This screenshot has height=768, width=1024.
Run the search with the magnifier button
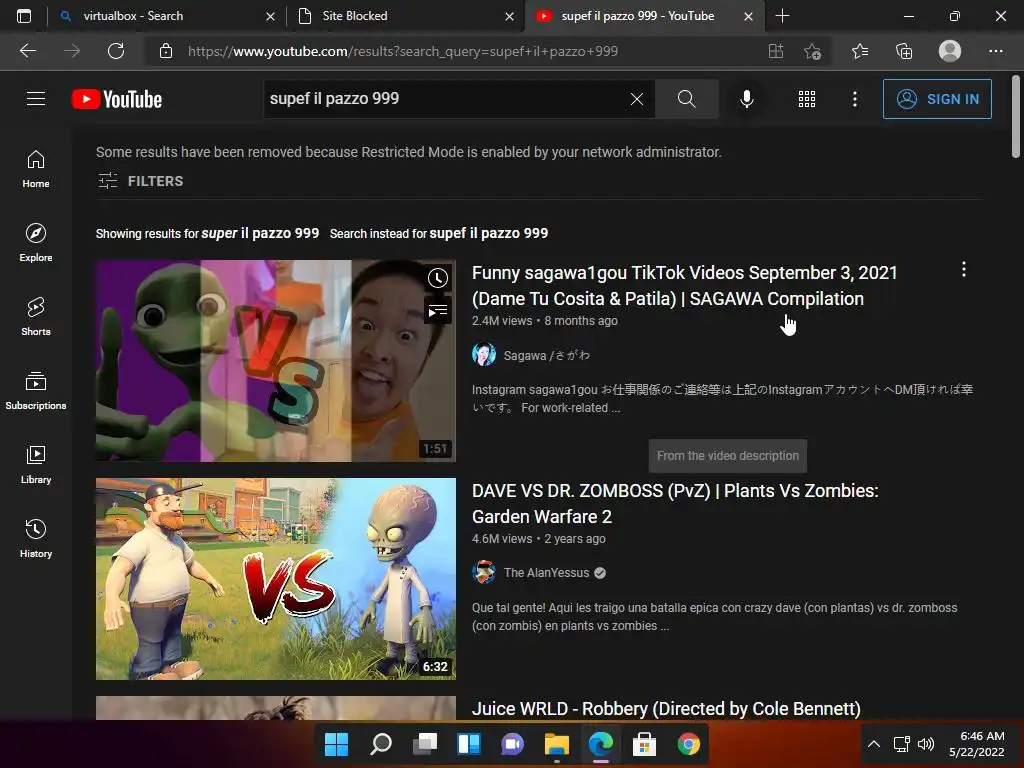click(x=686, y=99)
